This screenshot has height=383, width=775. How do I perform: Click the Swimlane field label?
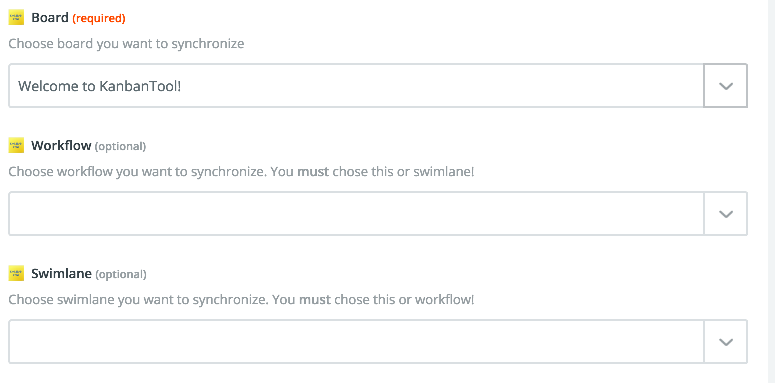(x=61, y=273)
